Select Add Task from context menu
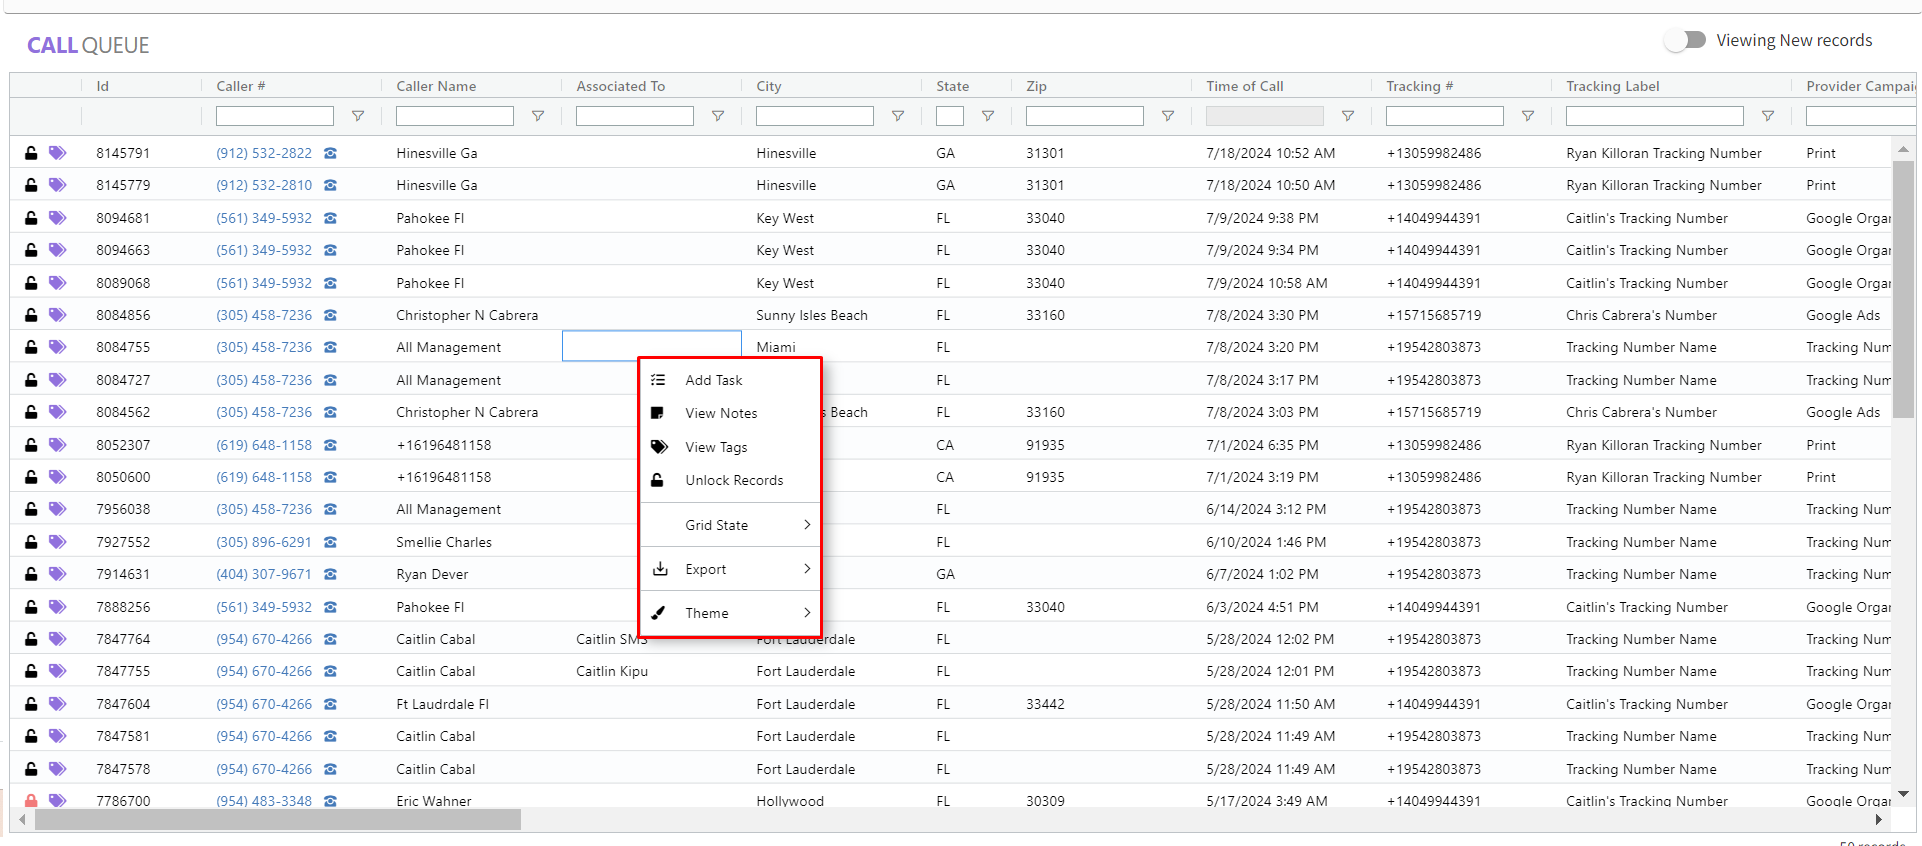1922x846 pixels. (x=714, y=380)
